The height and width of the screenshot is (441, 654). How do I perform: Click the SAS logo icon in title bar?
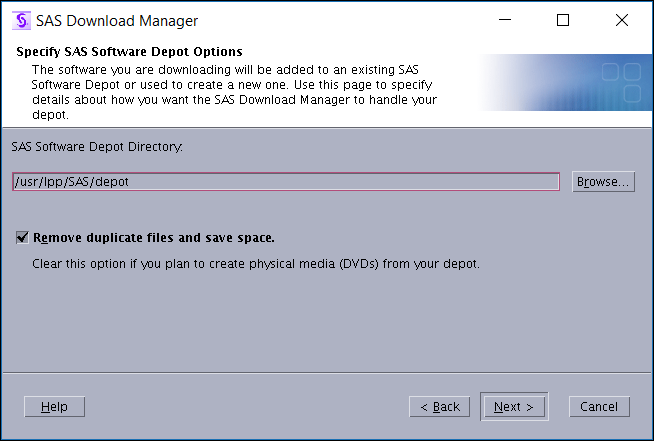(19, 21)
